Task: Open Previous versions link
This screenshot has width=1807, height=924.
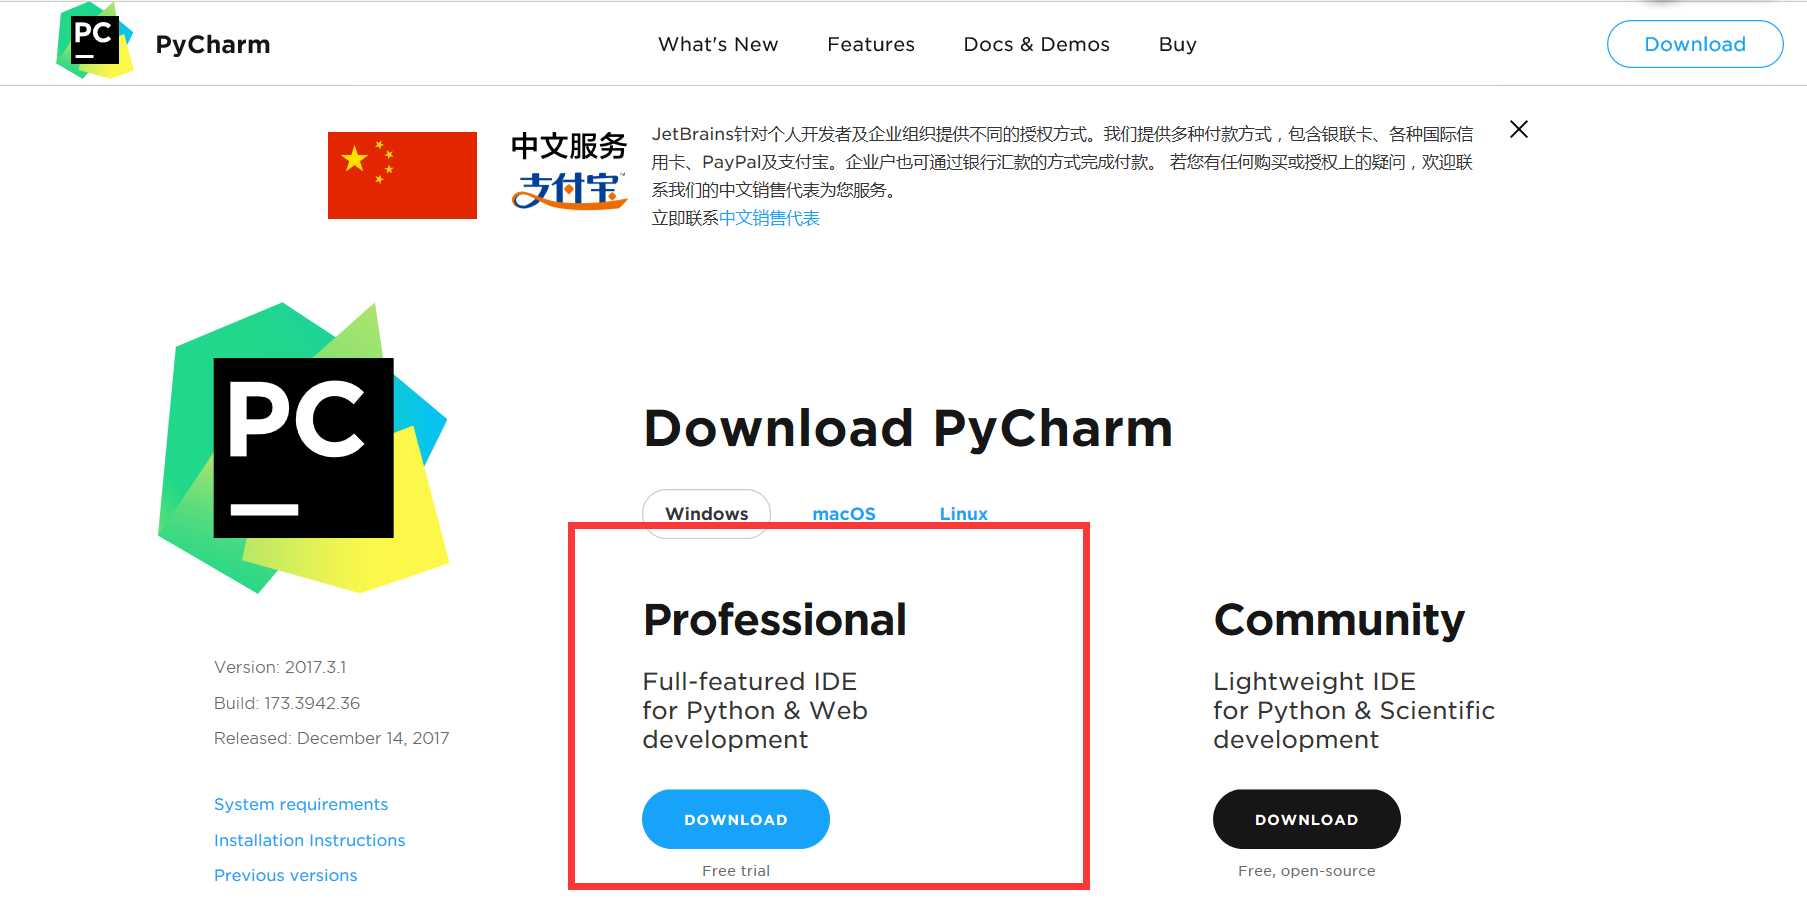Action: click(x=286, y=875)
